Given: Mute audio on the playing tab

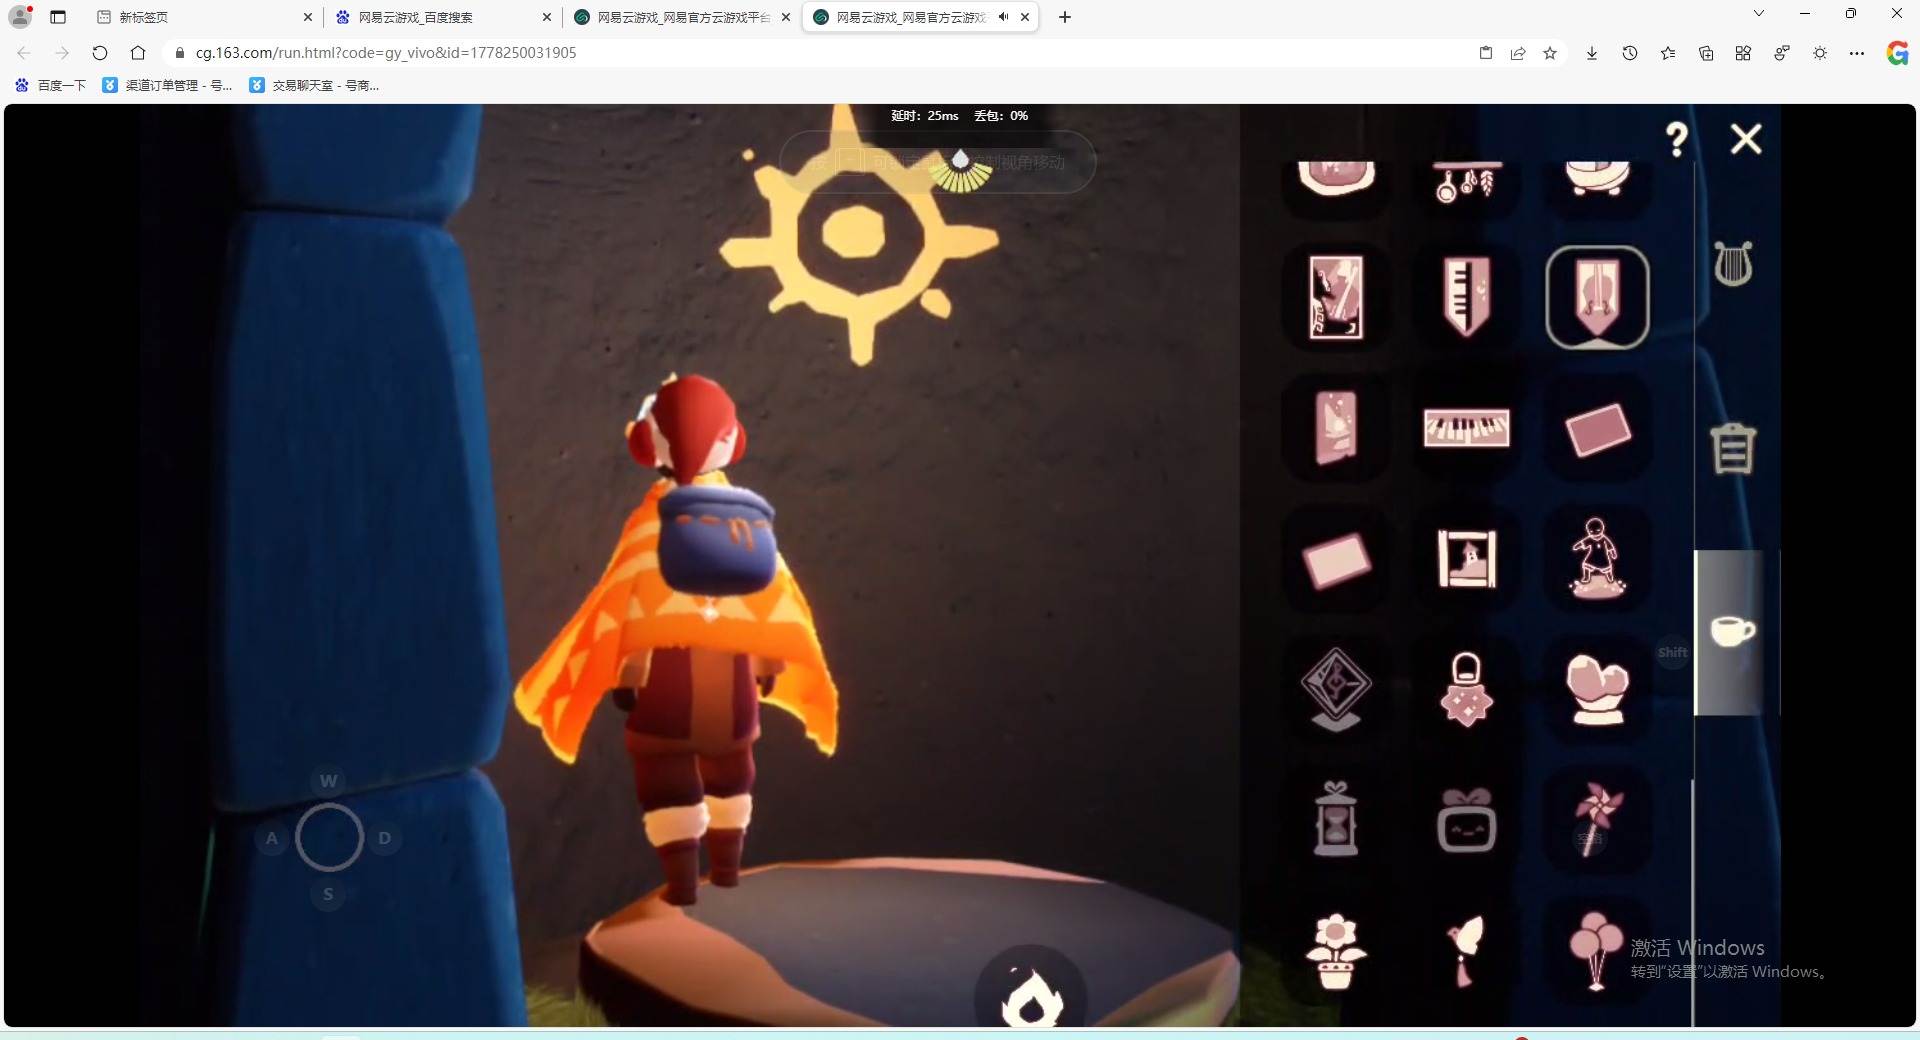Looking at the screenshot, I should [x=1003, y=17].
